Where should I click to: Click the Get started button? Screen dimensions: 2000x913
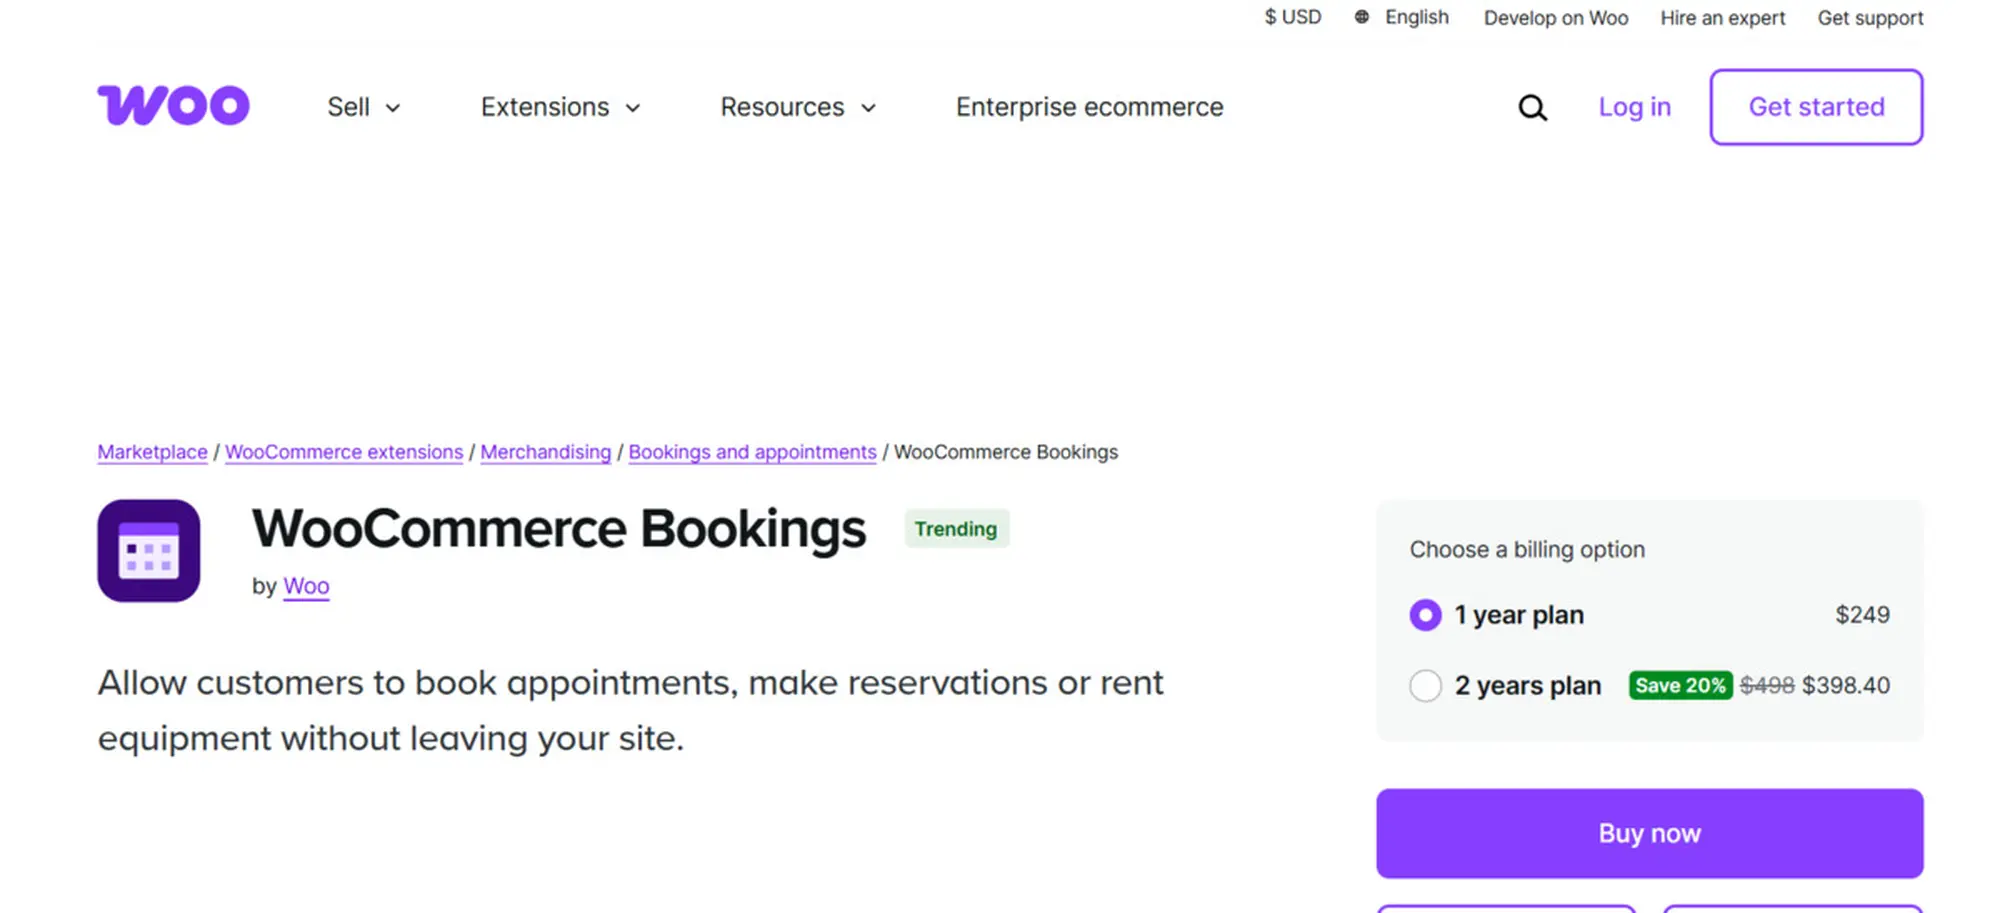[x=1815, y=107]
